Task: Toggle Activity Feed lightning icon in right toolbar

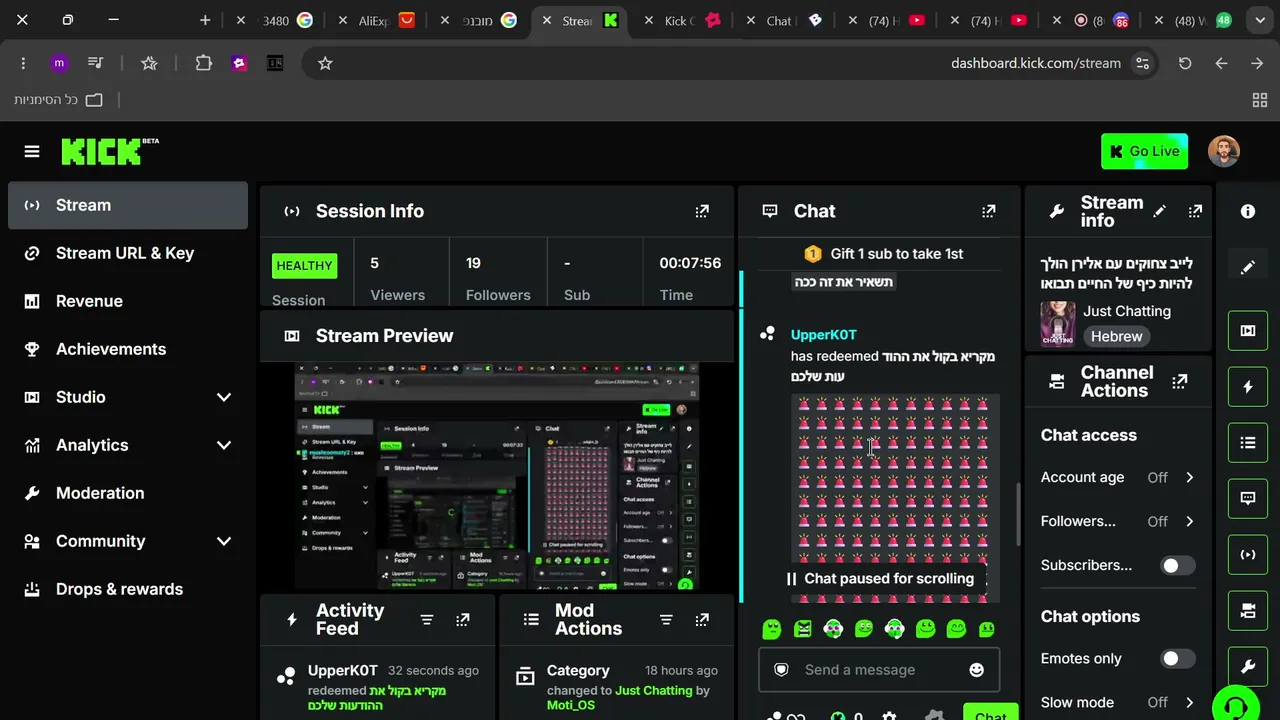Action: pyautogui.click(x=1248, y=386)
